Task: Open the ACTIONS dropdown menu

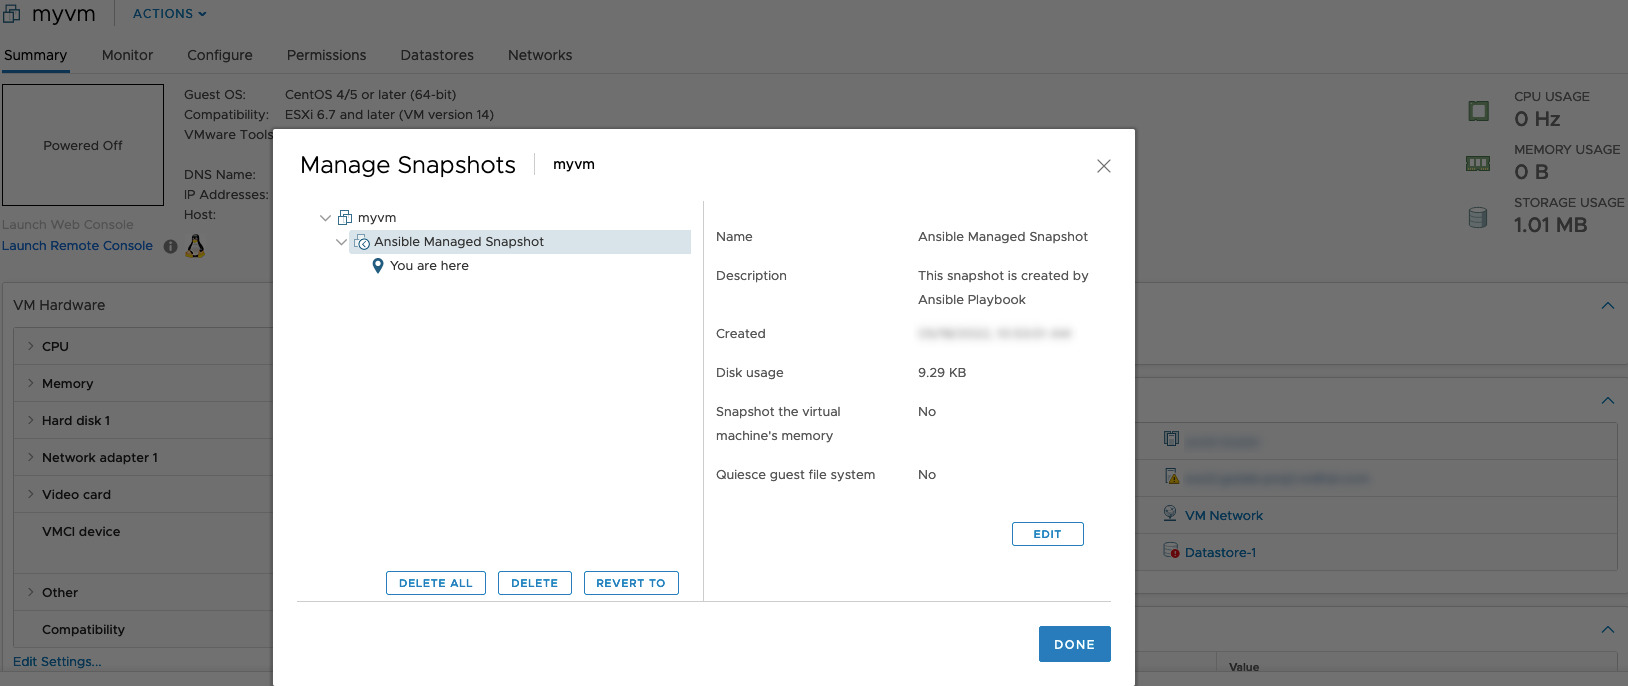Action: tap(170, 14)
